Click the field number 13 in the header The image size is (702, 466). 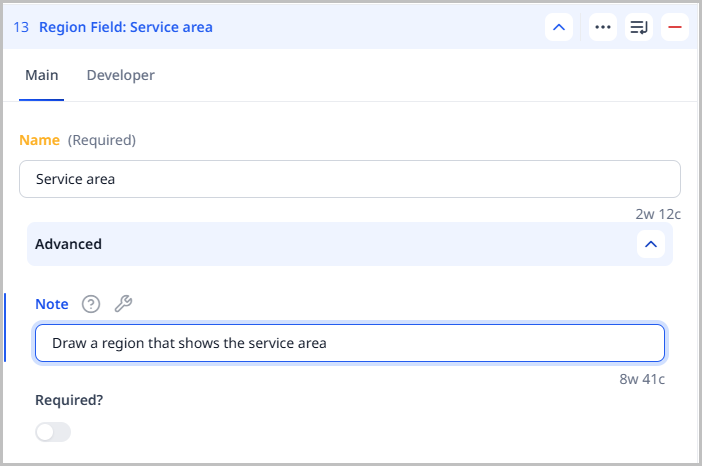pos(21,27)
